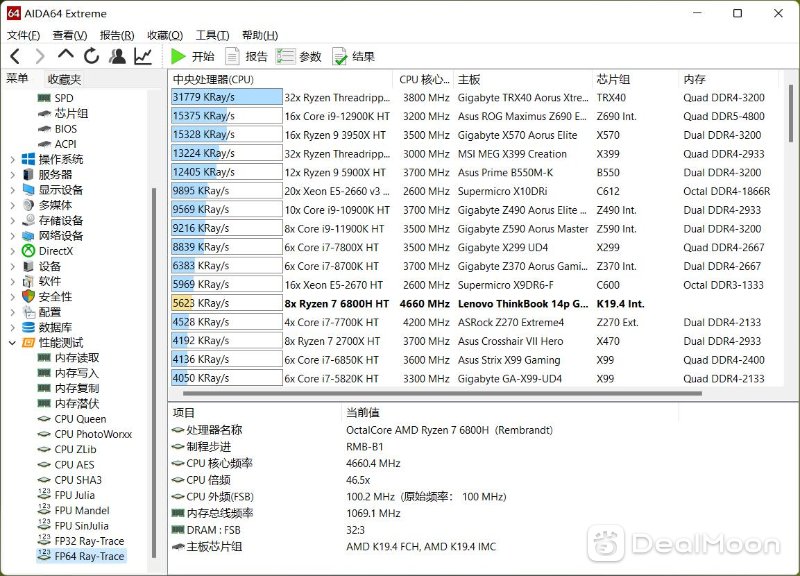The image size is (800, 576).
Task: Sort by 内存 column header
Action: click(728, 80)
